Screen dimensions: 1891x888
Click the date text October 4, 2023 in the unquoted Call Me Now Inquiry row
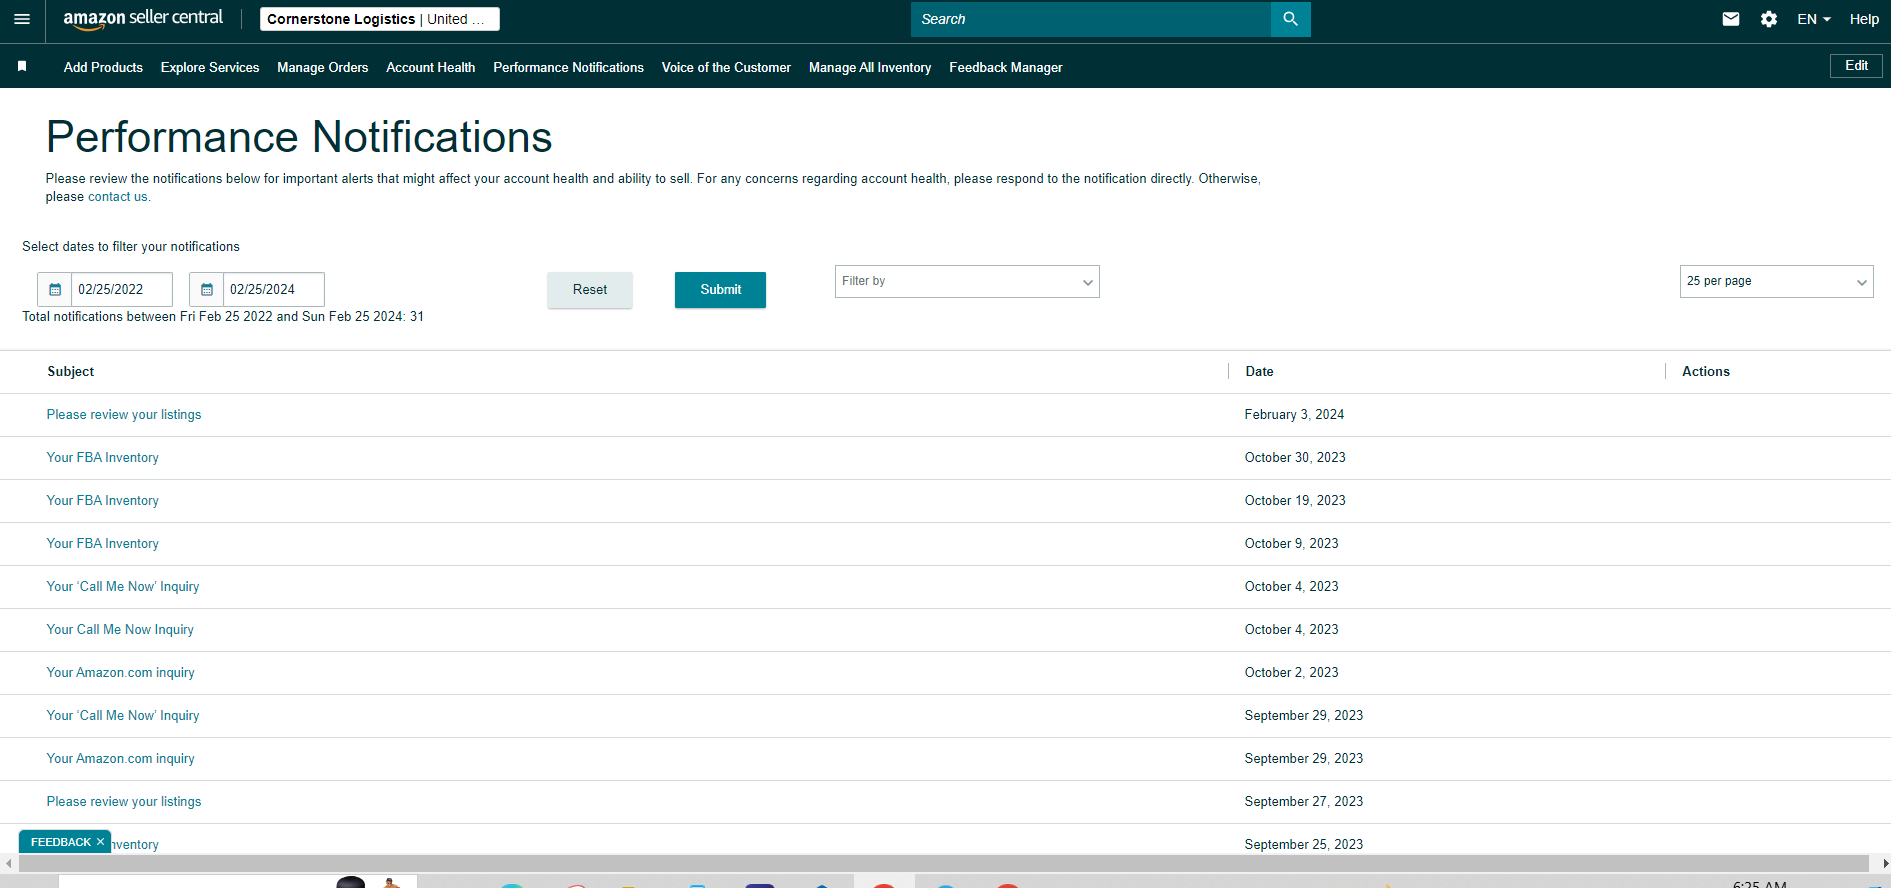click(x=1291, y=629)
